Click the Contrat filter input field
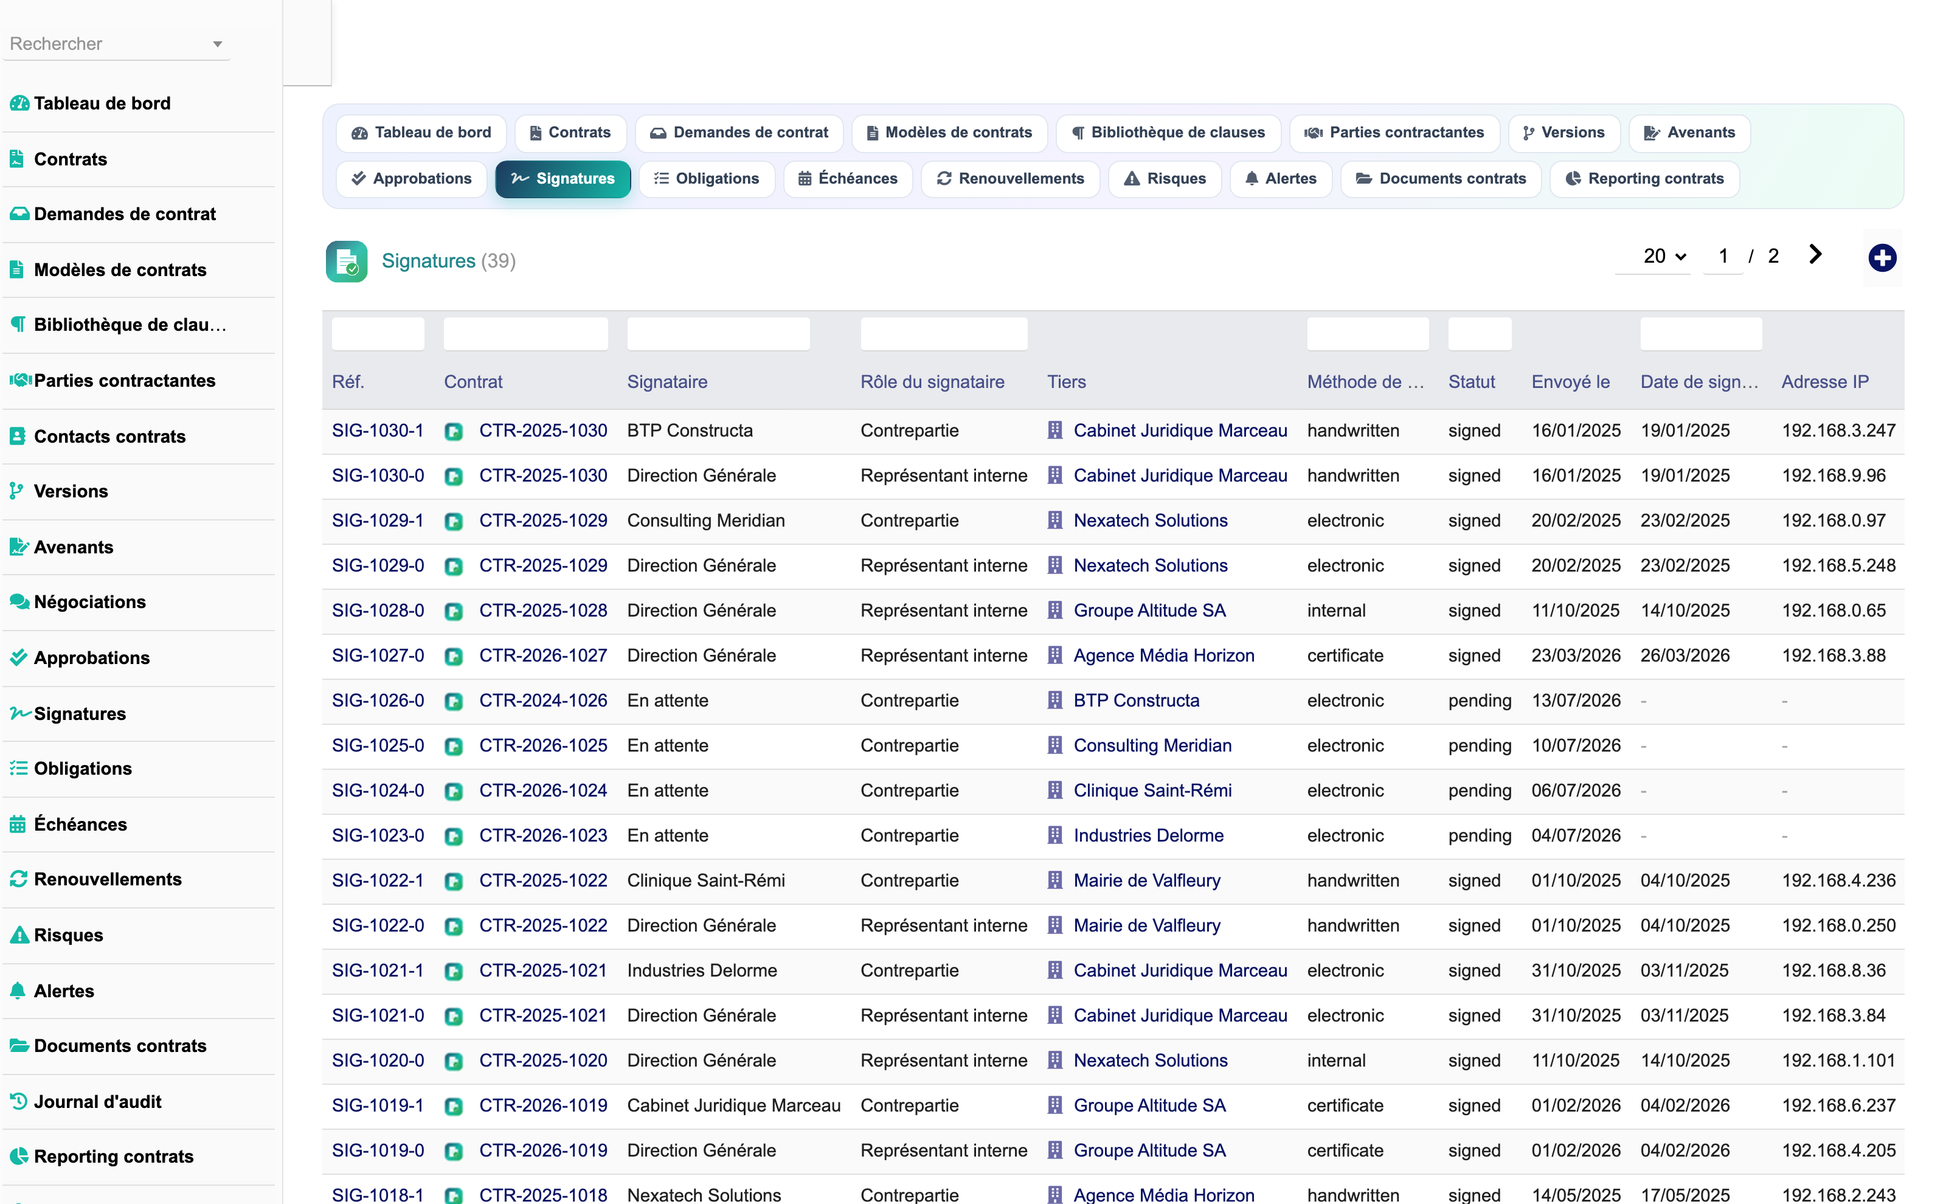1946x1204 pixels. (x=526, y=334)
